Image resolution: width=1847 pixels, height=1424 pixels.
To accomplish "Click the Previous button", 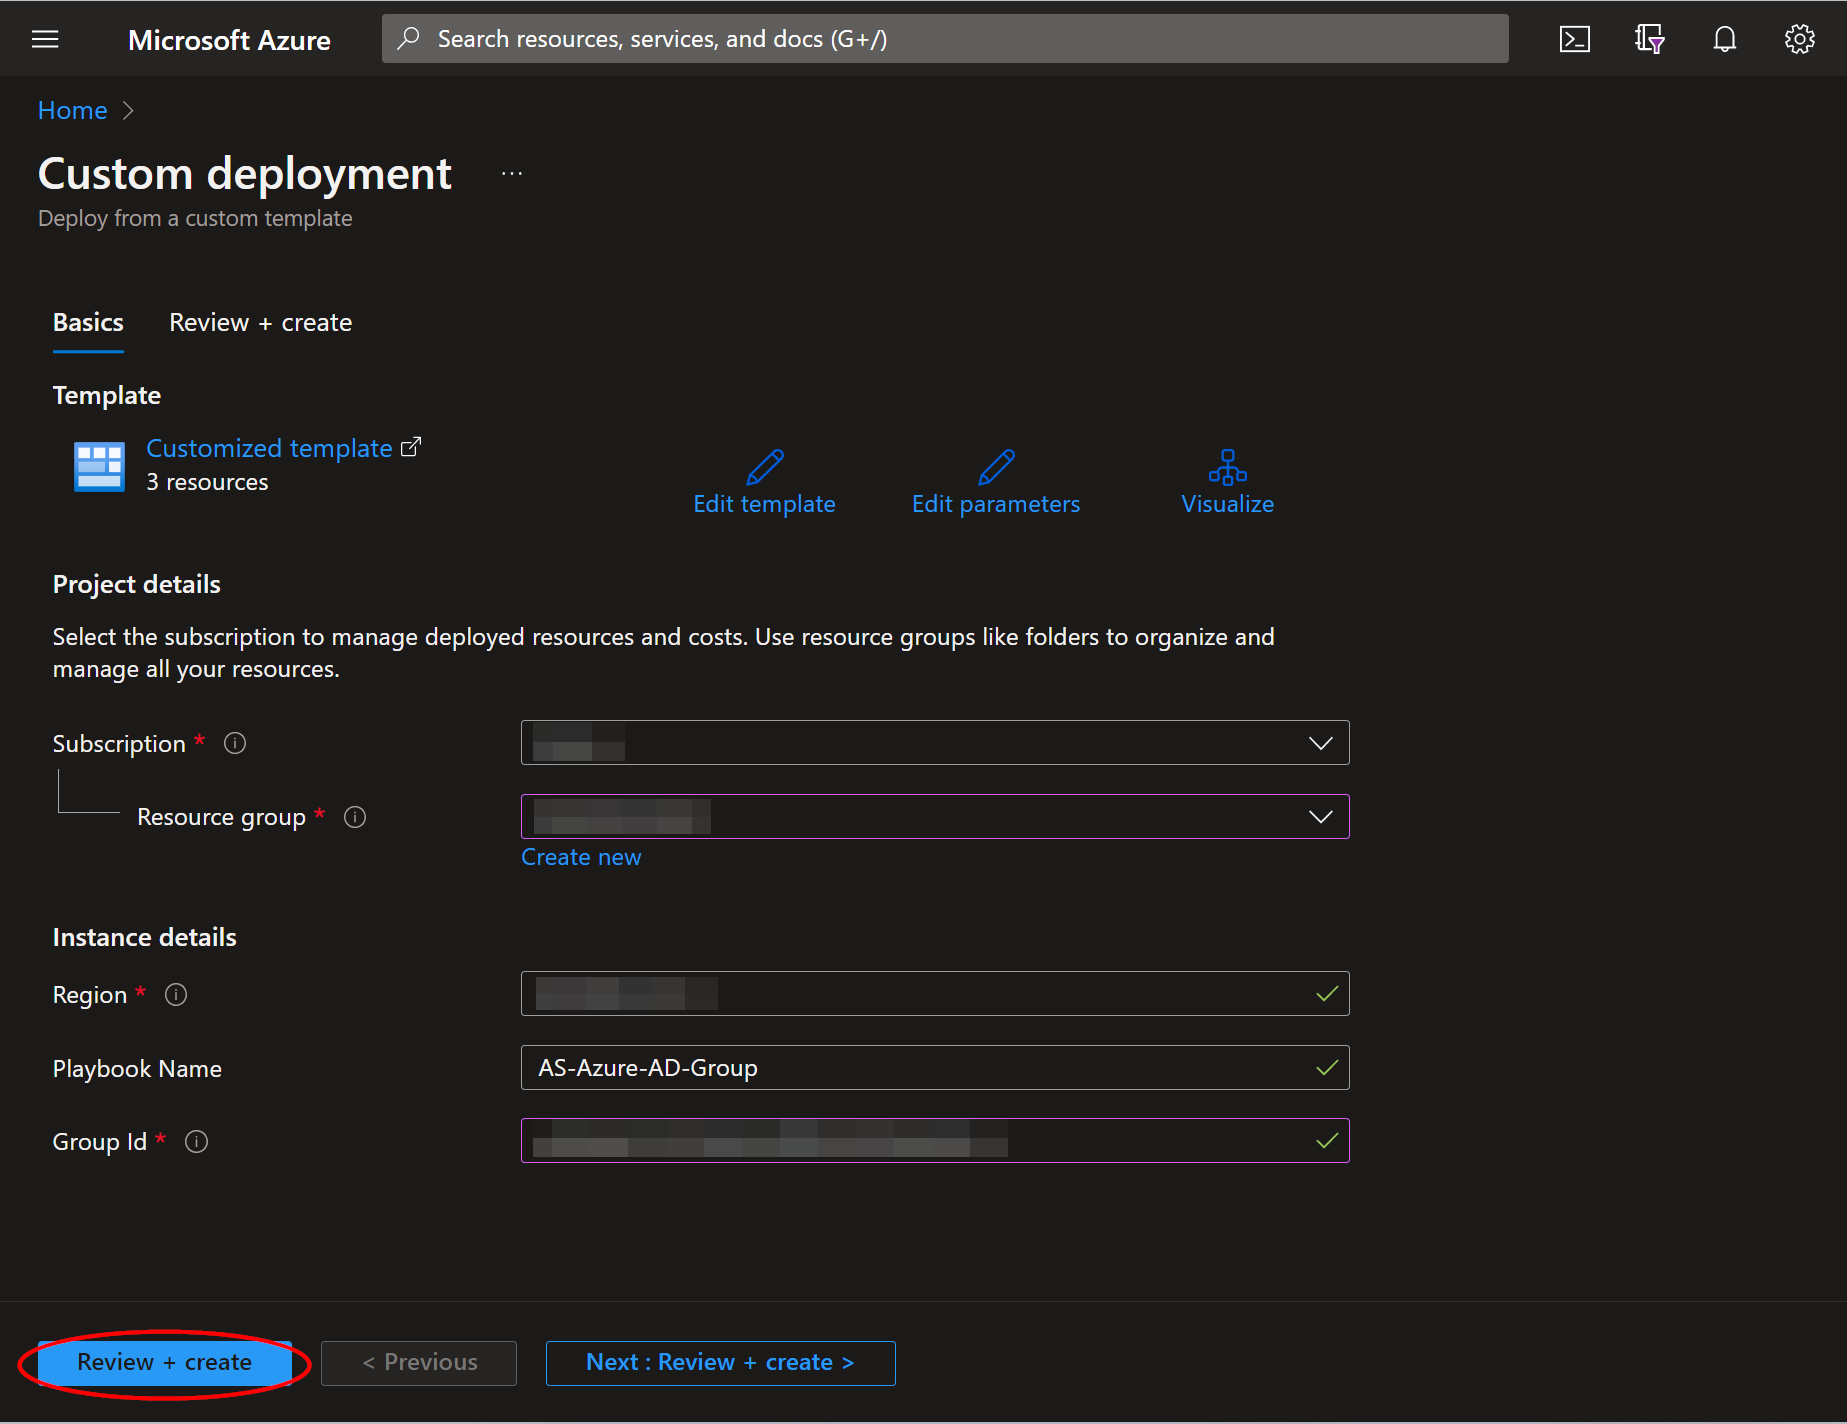I will (419, 1362).
